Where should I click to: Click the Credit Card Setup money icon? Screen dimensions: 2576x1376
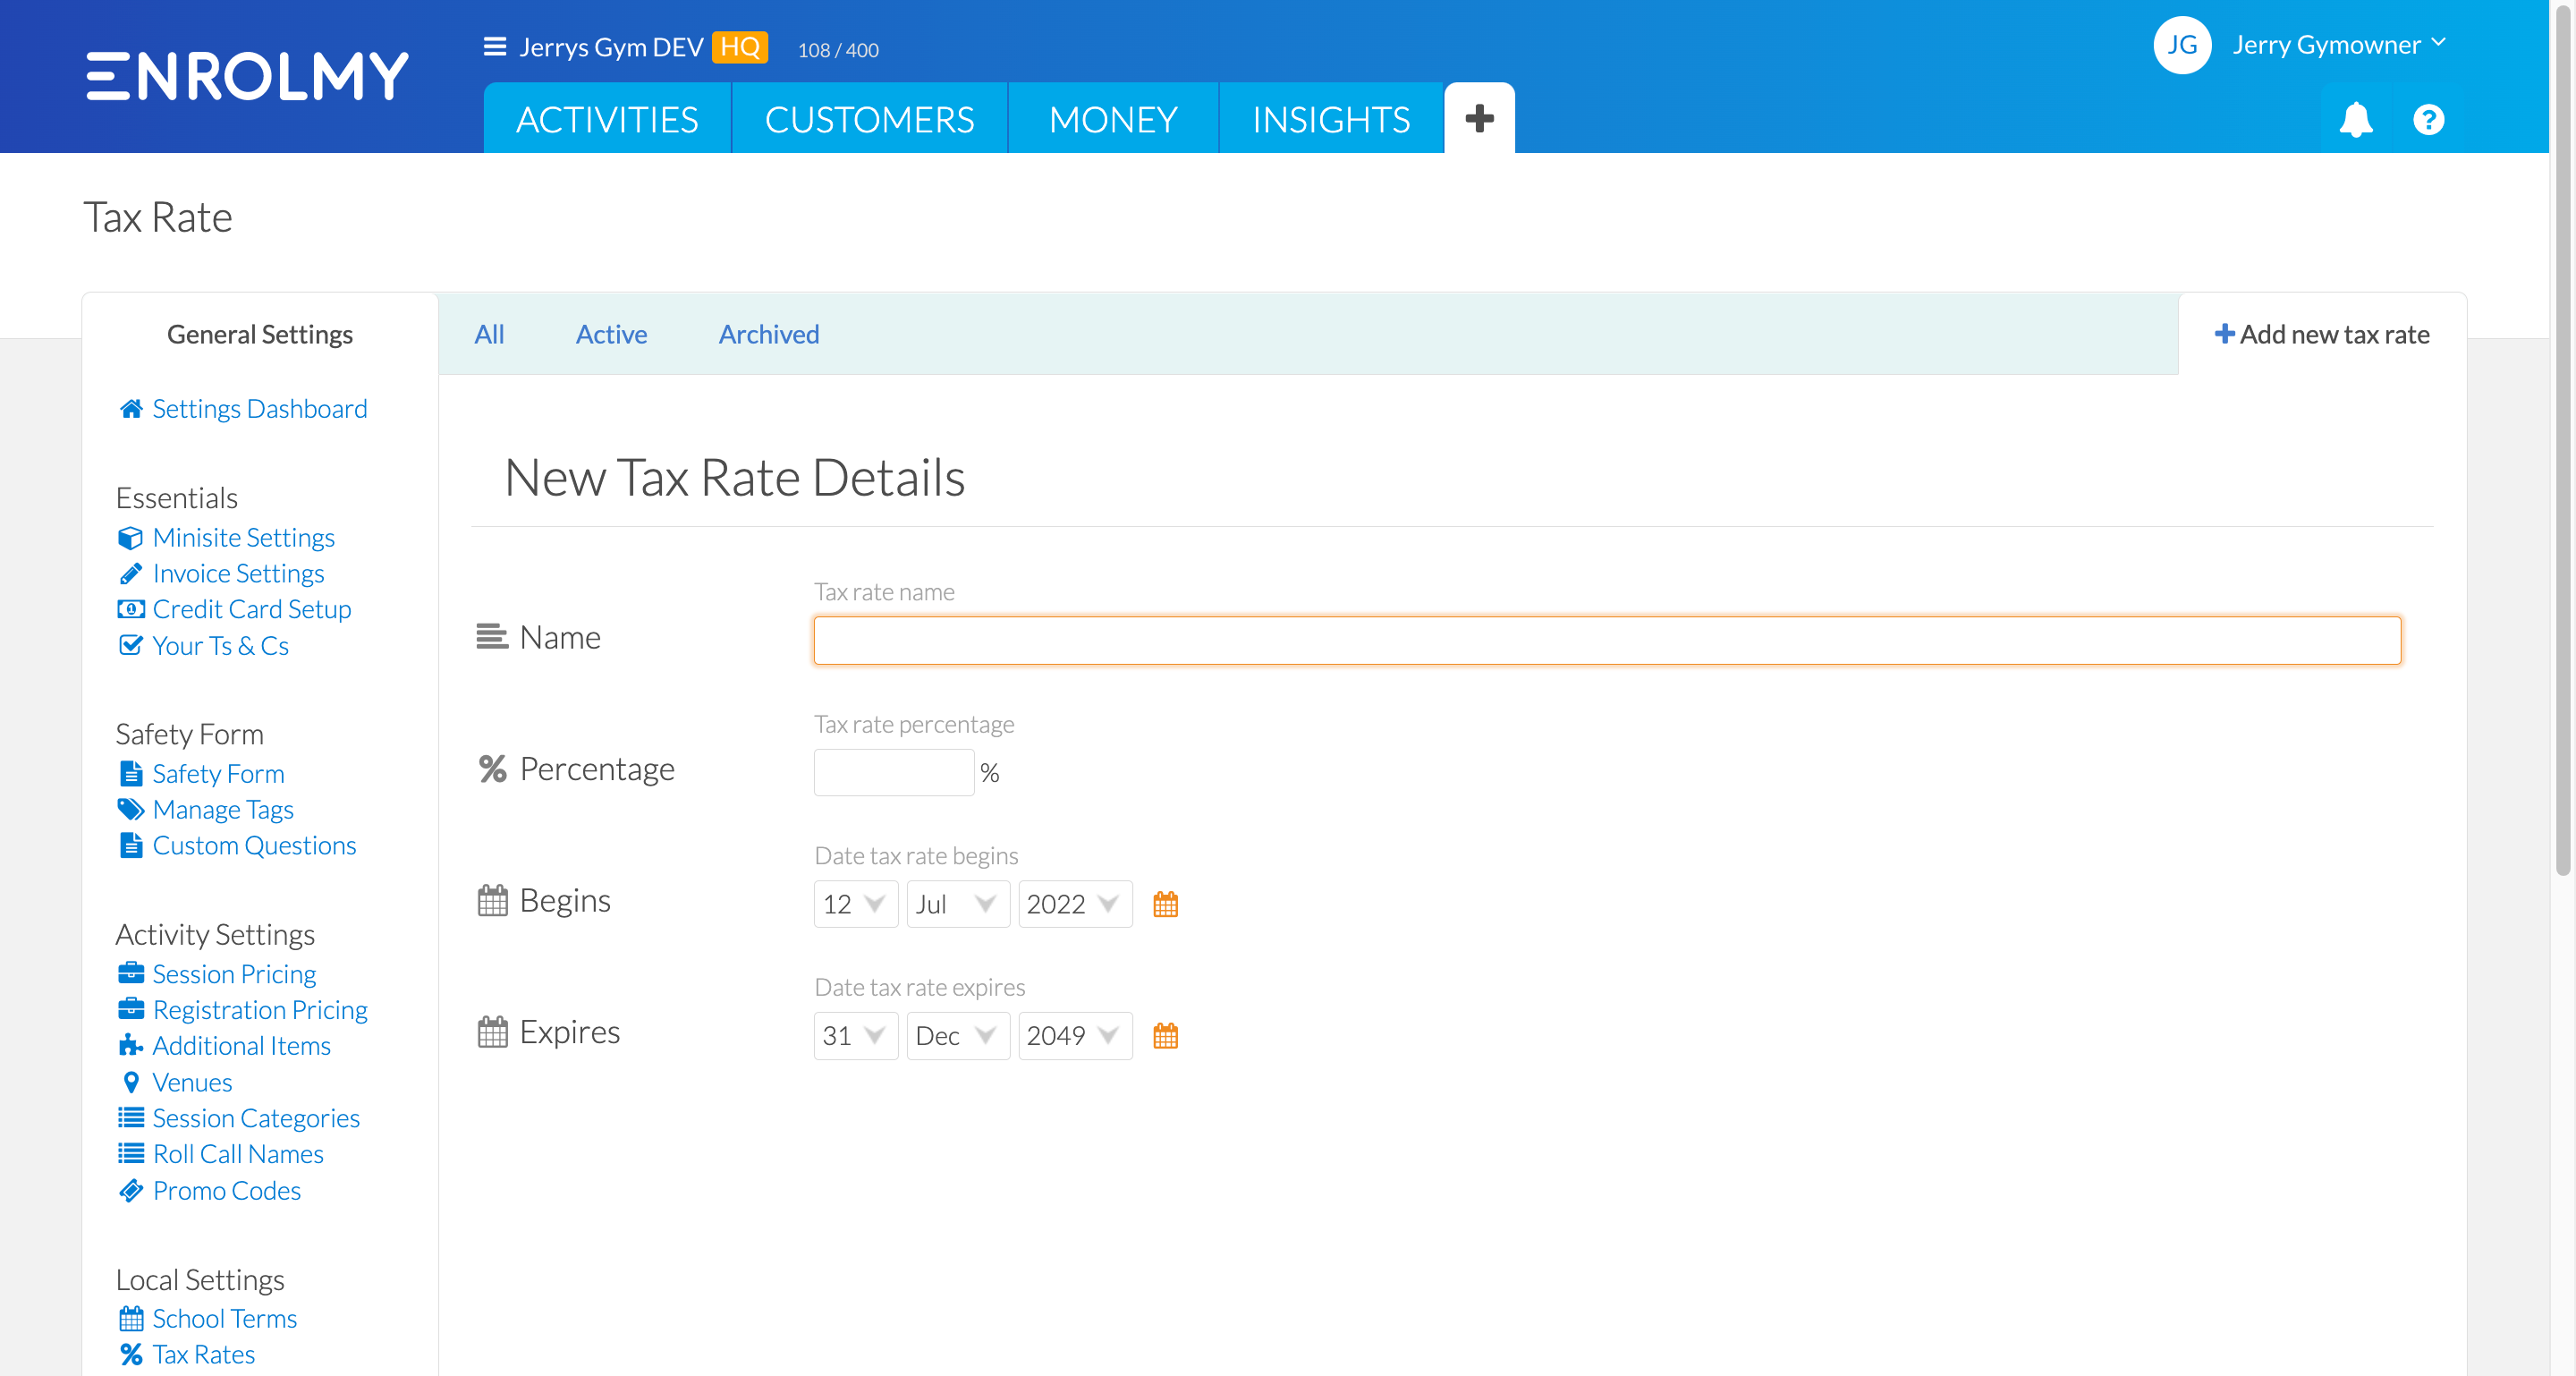[x=131, y=609]
